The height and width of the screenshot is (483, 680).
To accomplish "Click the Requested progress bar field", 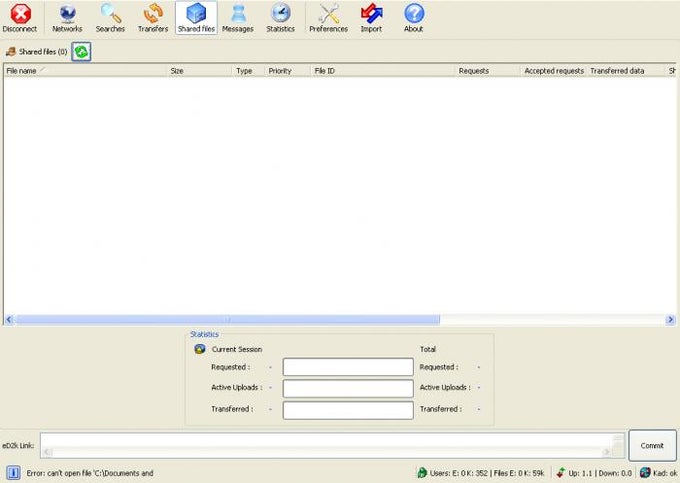I will [x=348, y=367].
